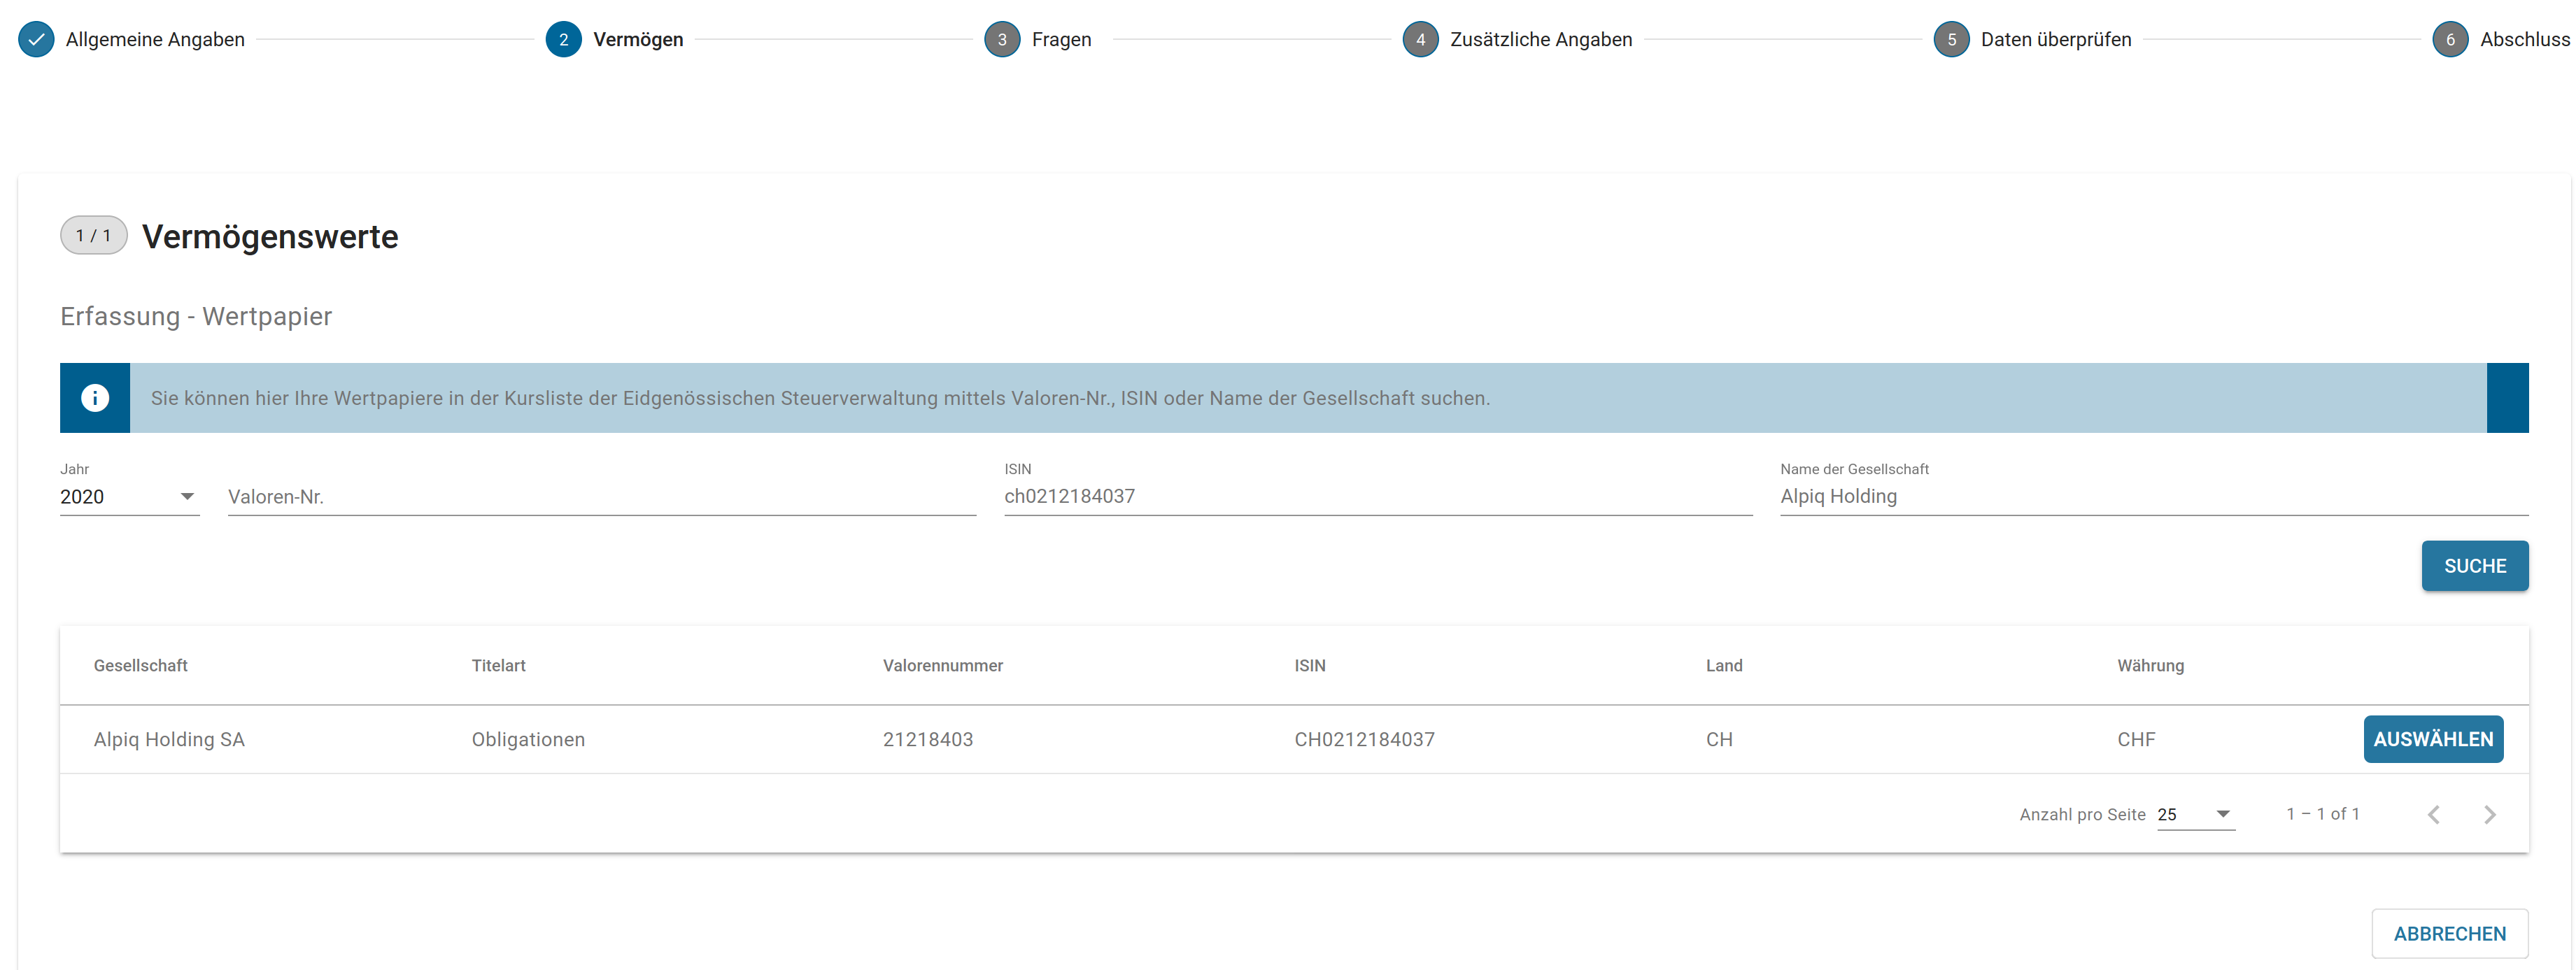The width and height of the screenshot is (2576, 970).
Task: Click the checkmark icon for Allgemeine Angaben
Action: tap(36, 40)
